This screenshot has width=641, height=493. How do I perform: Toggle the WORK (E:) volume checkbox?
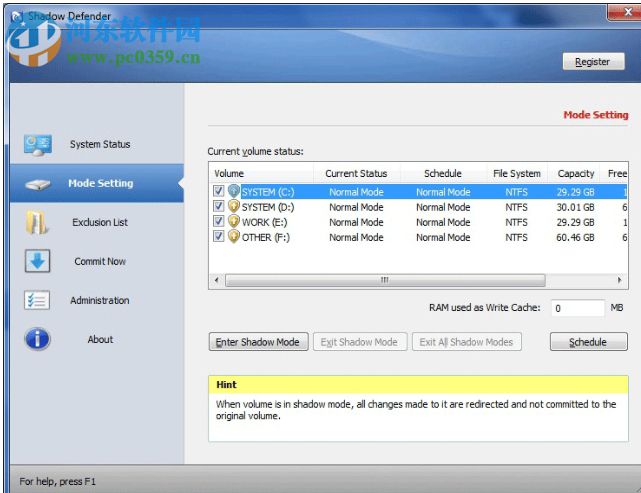219,222
